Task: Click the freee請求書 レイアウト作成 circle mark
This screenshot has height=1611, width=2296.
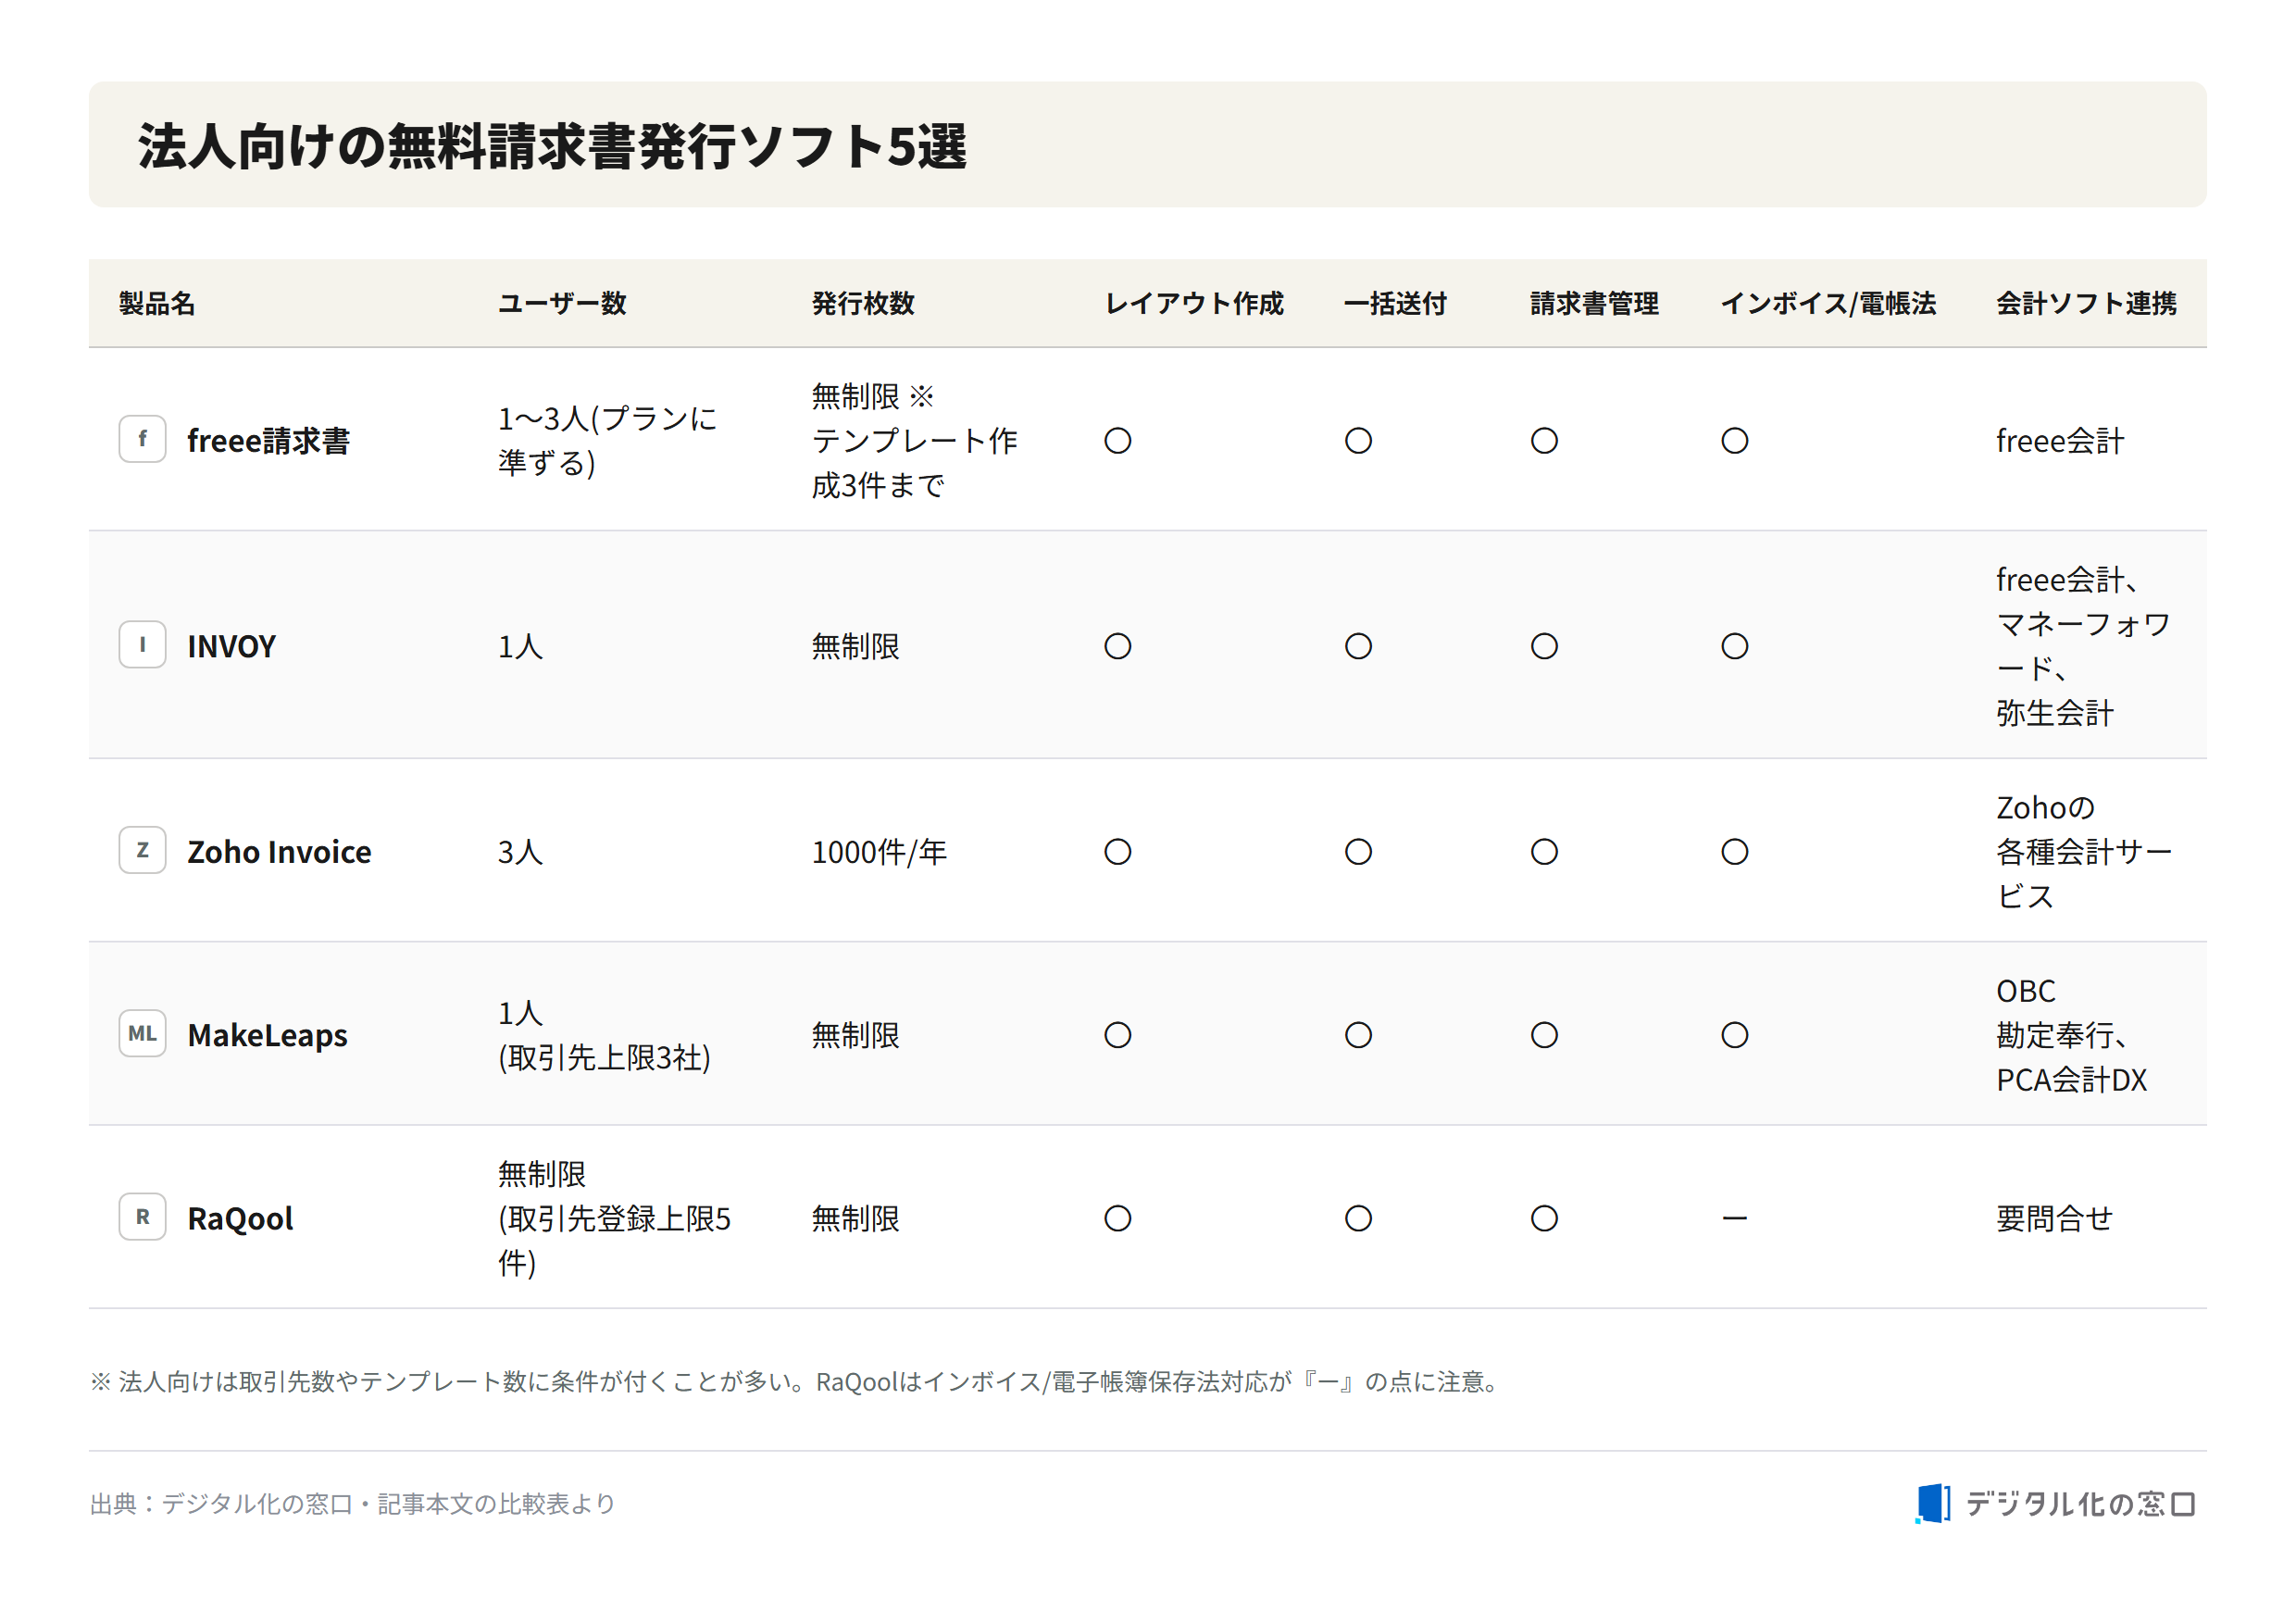Action: point(1118,441)
